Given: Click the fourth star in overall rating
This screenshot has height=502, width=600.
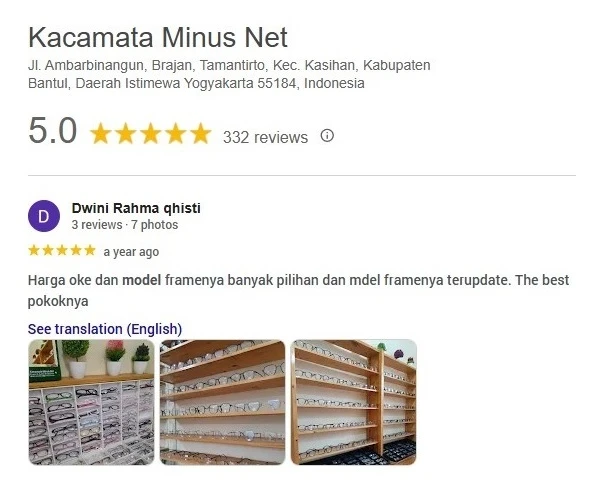Looking at the screenshot, I should pyautogui.click(x=176, y=133).
